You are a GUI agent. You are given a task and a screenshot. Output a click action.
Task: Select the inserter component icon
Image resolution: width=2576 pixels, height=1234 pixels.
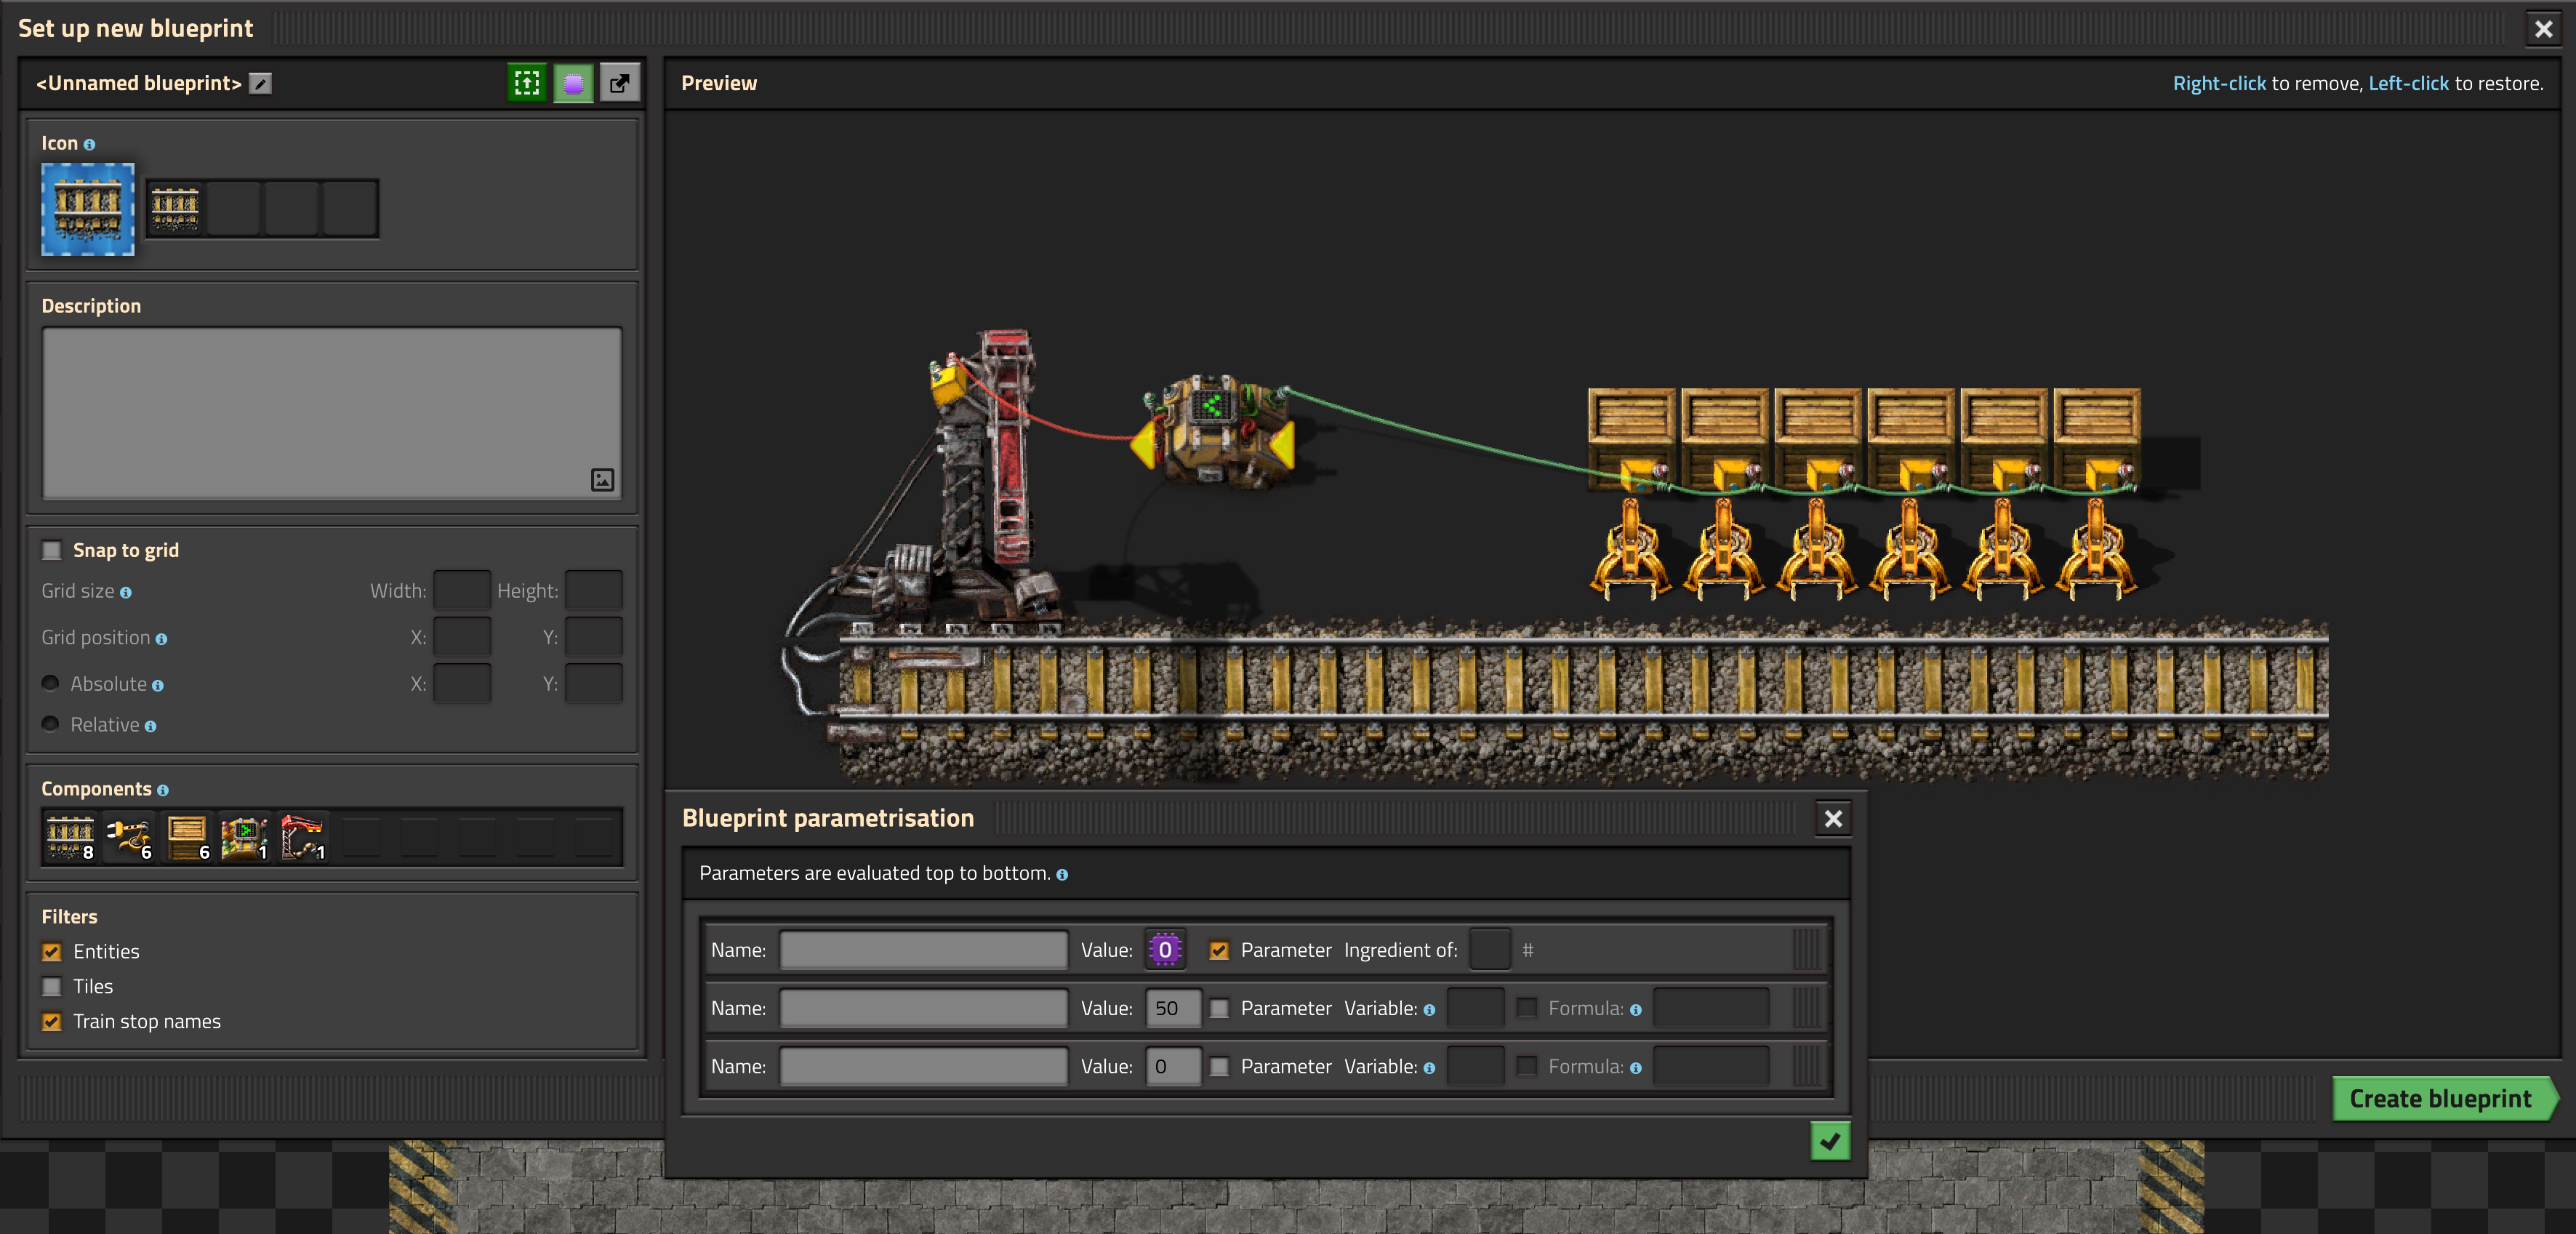tap(129, 837)
